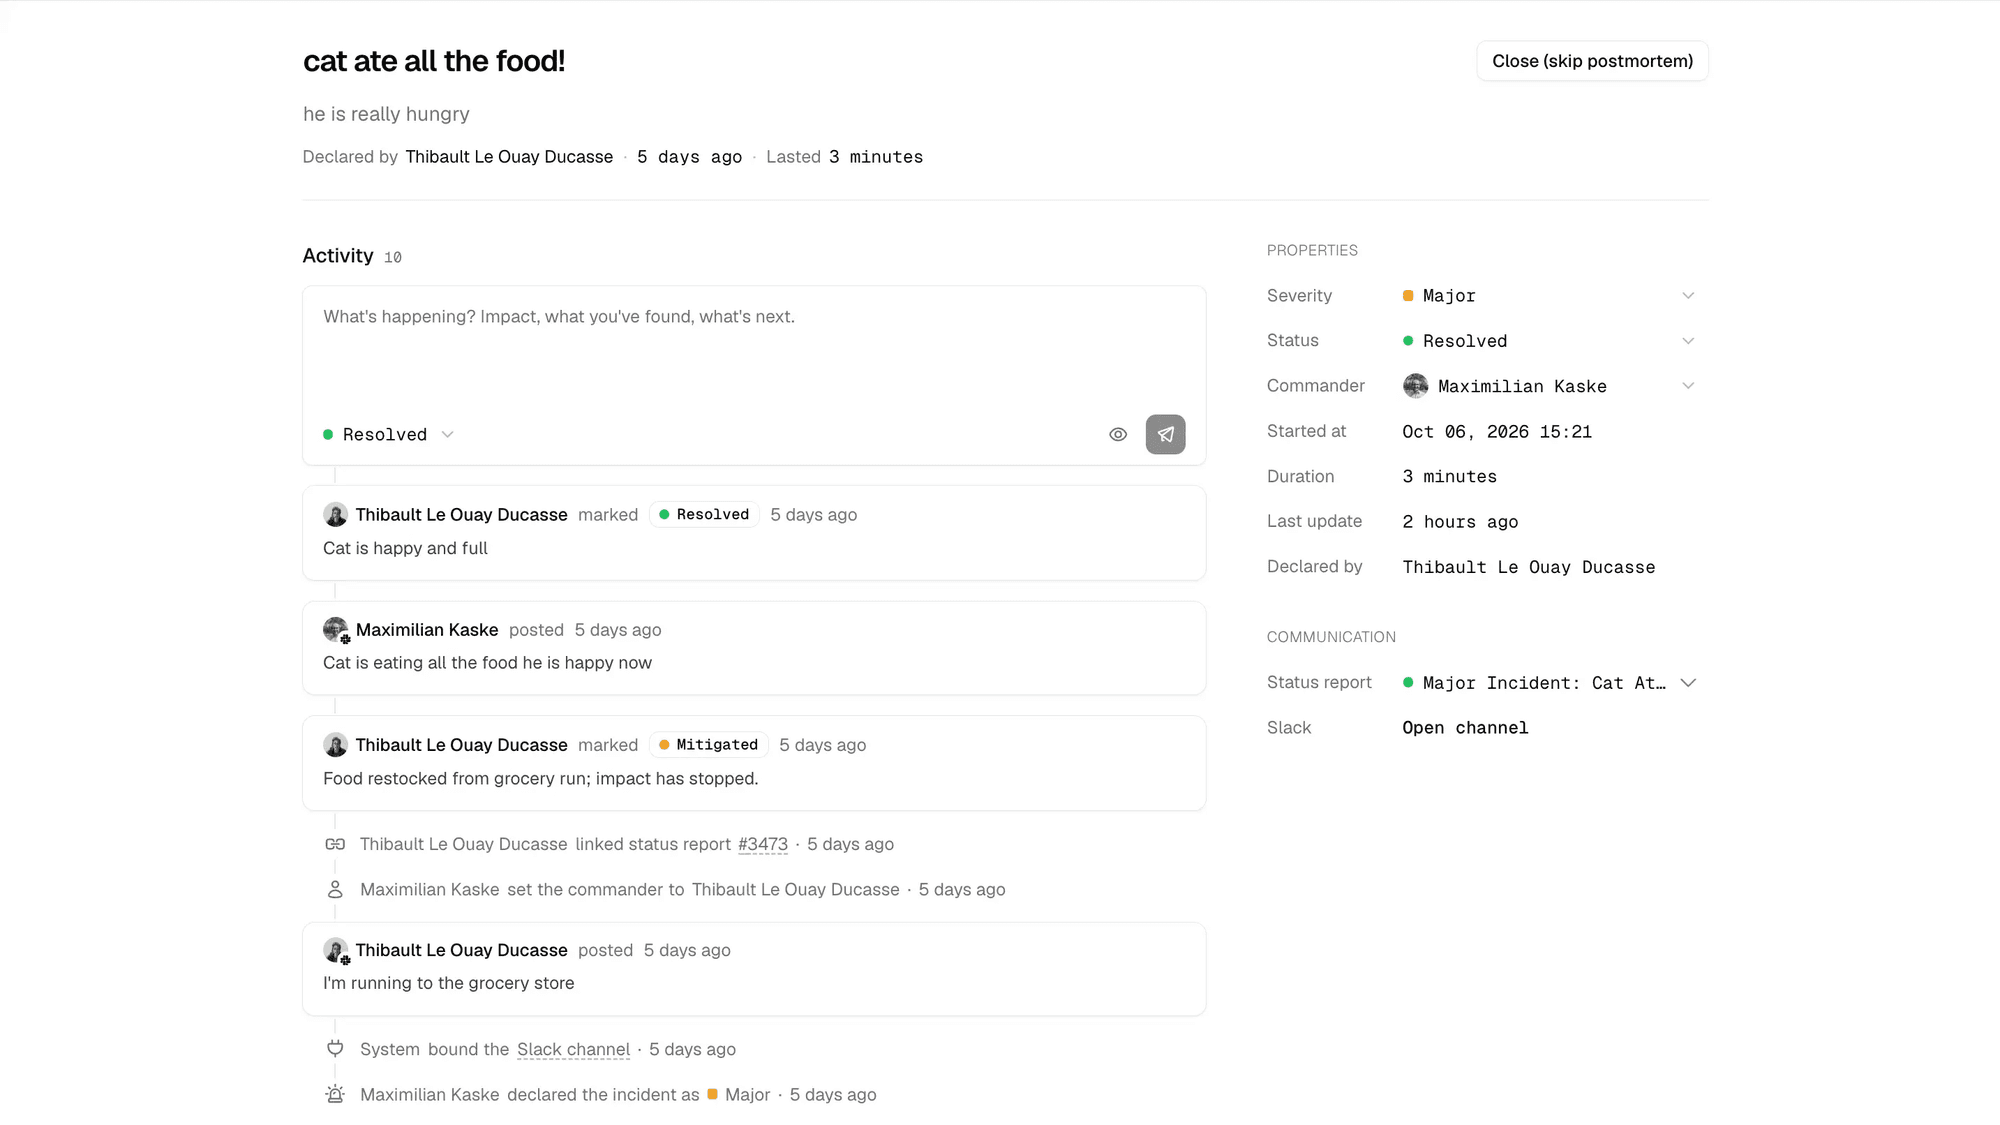Expand the Status report dropdown chevron
Screen dimensions: 2000x1125
coord(1688,683)
